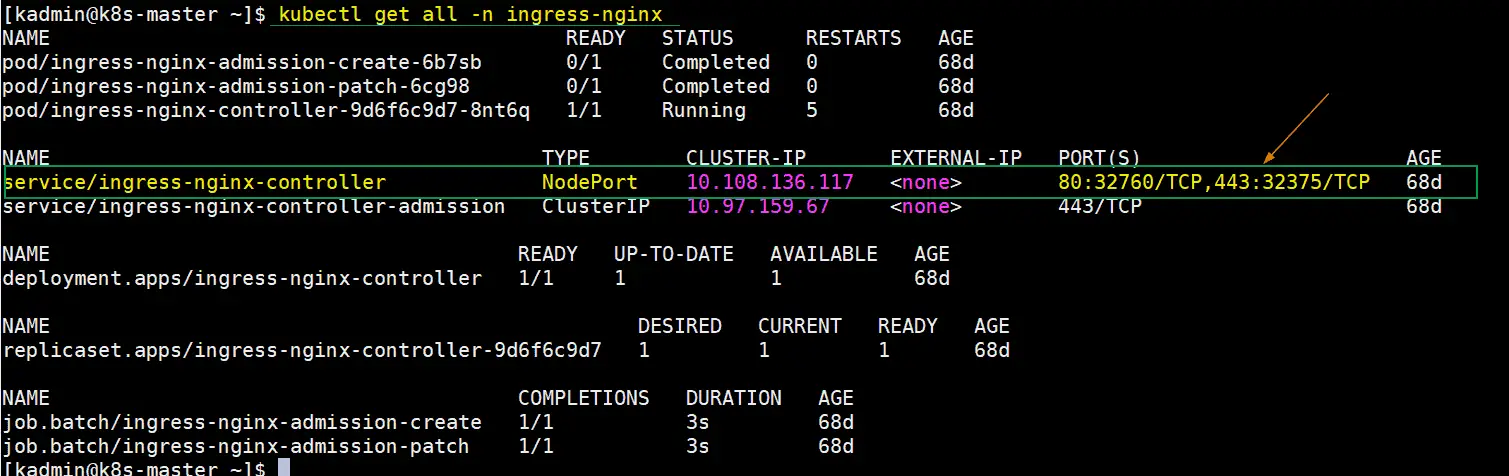The image size is (1509, 476).
Task: Click replicaset.apps/ingress-nginx-controller-9d6f6c9d7 entry
Action: (x=302, y=350)
